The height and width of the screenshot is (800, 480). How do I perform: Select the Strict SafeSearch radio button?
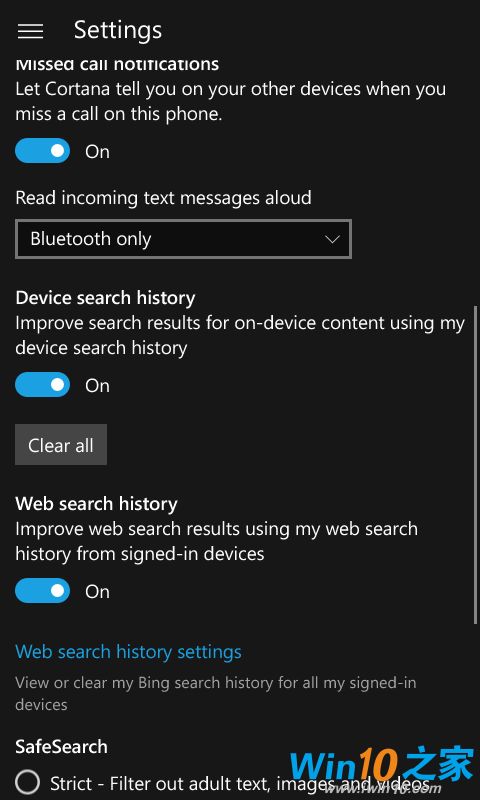pos(28,783)
